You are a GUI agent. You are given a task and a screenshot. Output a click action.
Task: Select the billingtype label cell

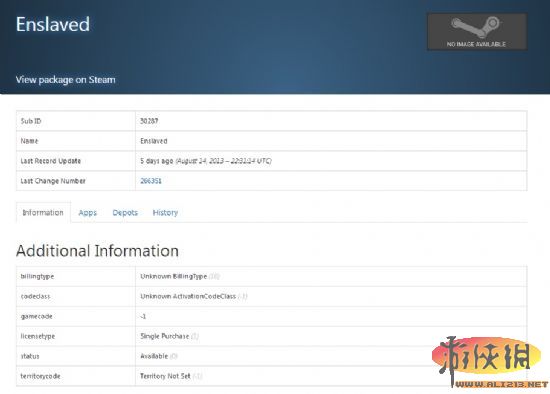(x=76, y=276)
